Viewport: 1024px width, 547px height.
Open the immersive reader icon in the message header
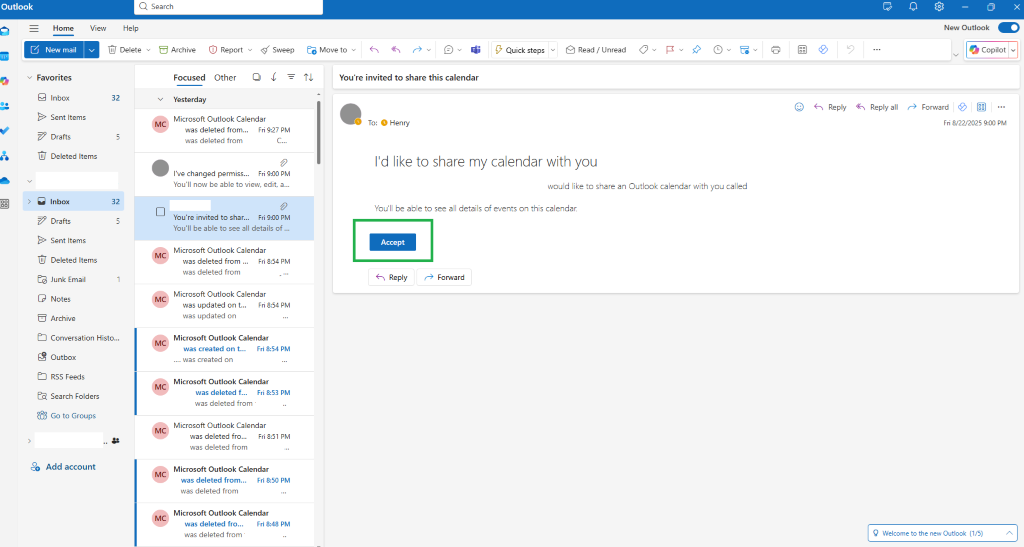pos(982,107)
